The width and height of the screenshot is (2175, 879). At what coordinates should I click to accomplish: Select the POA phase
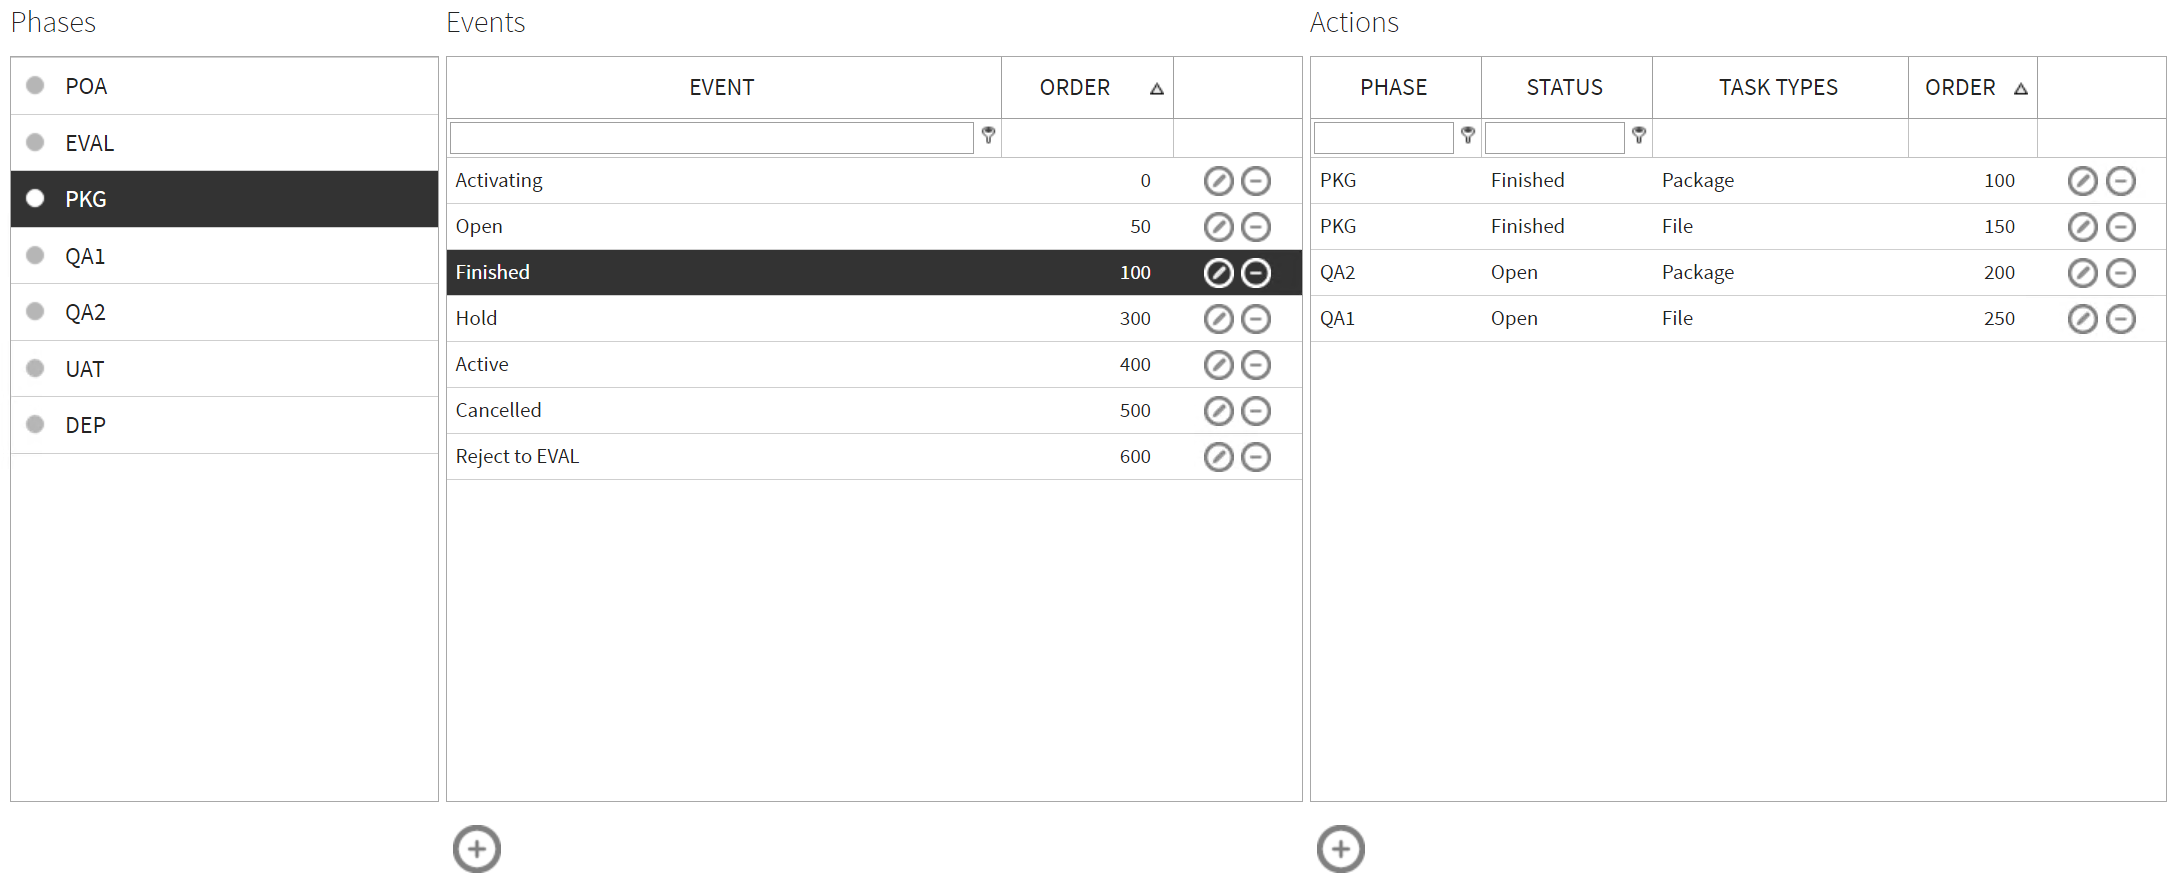[x=224, y=86]
